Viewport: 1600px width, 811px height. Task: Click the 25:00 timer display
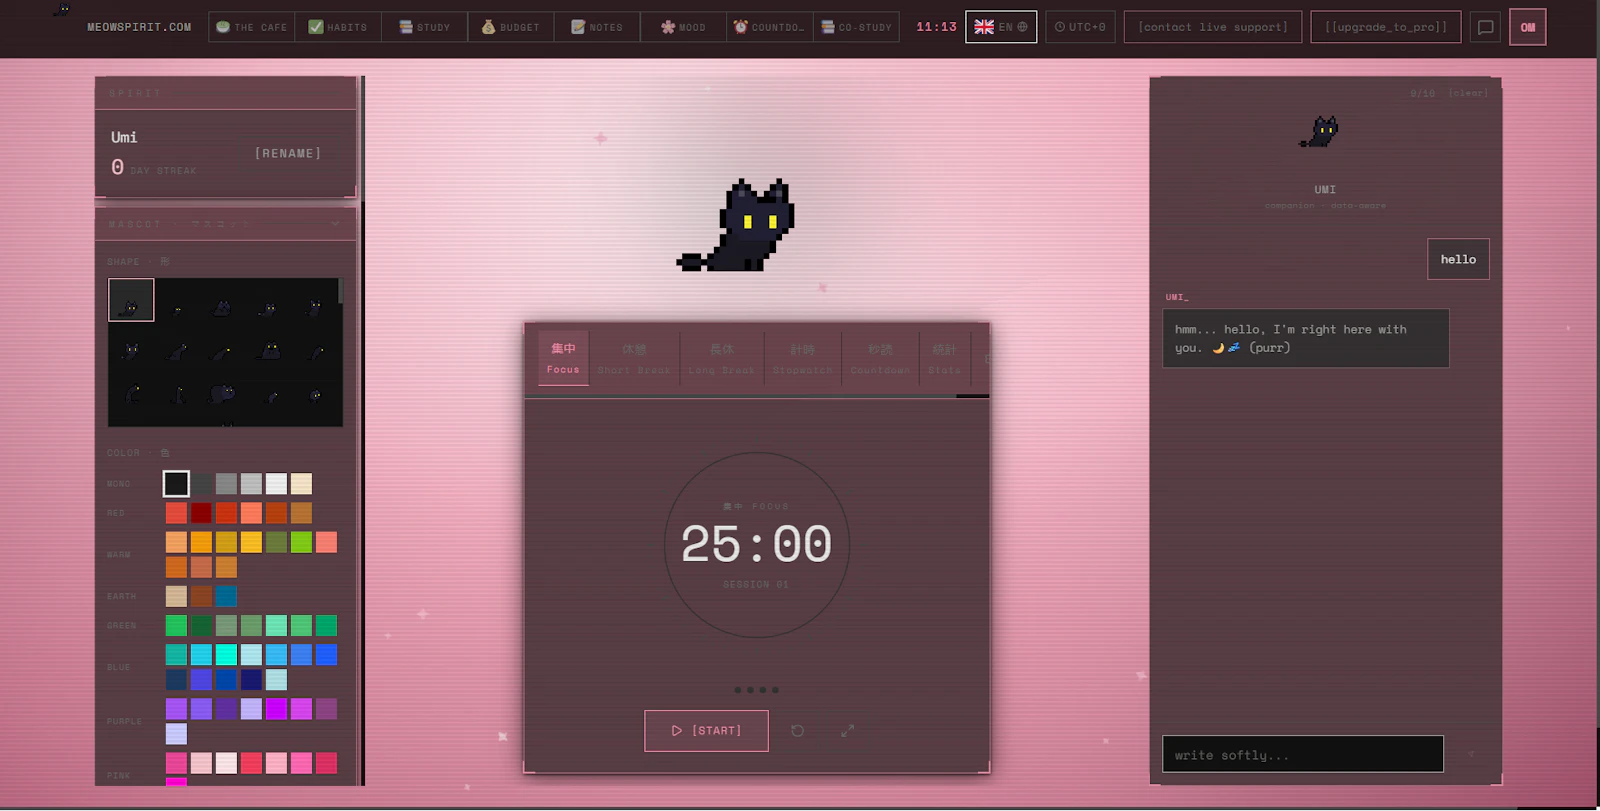[756, 545]
